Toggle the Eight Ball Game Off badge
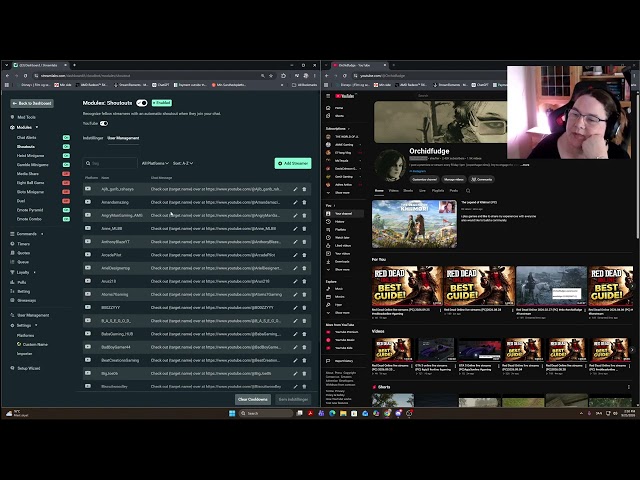 66,183
